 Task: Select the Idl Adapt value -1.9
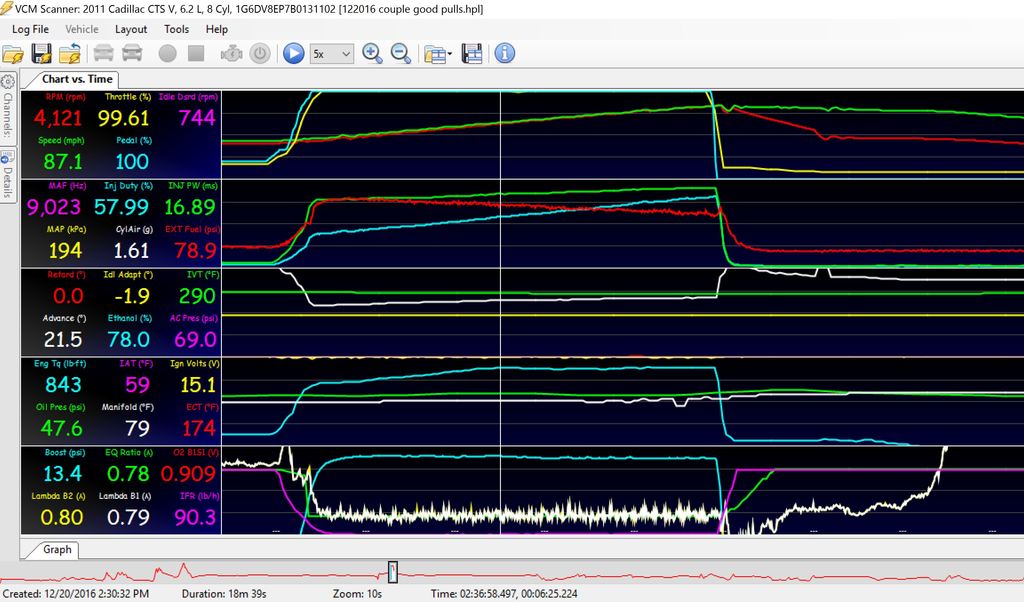[x=132, y=296]
